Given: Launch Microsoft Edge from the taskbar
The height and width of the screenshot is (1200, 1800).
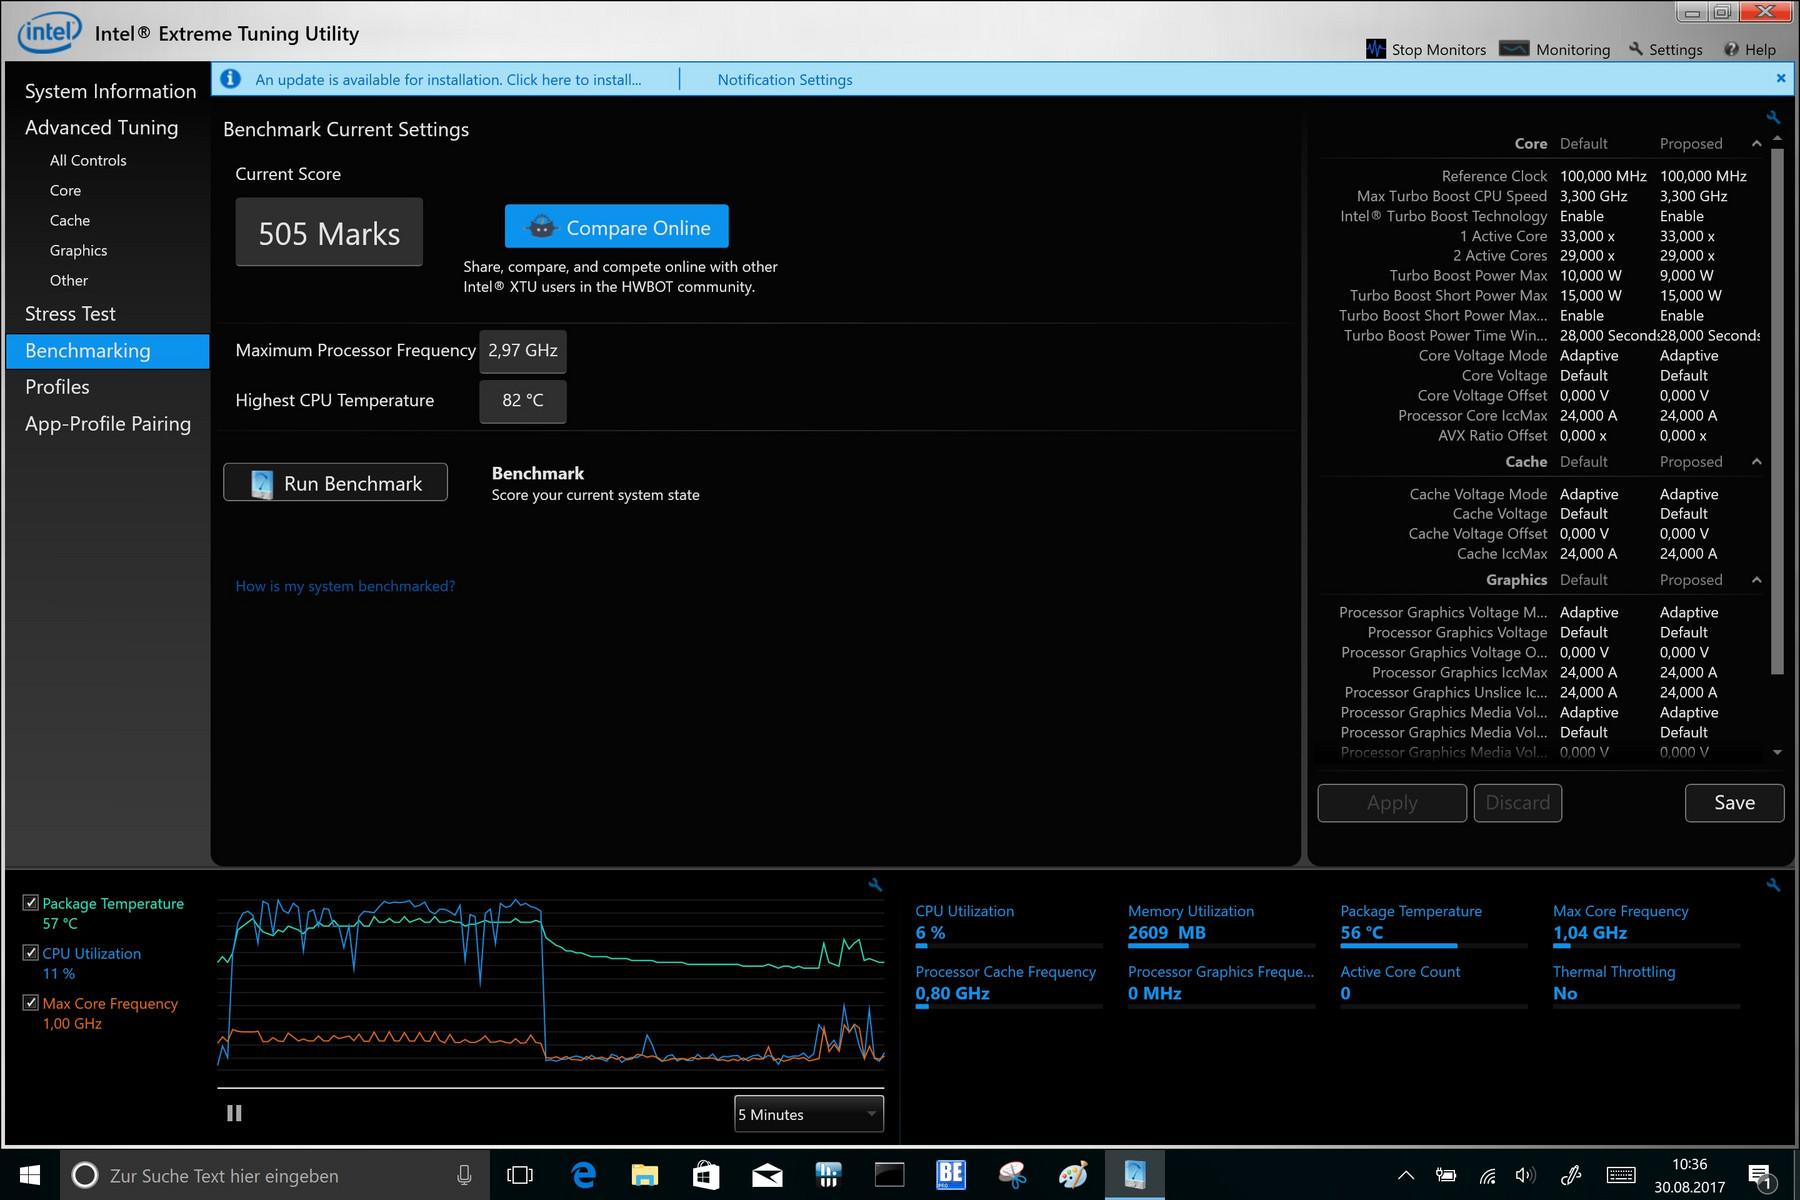Looking at the screenshot, I should (x=583, y=1175).
